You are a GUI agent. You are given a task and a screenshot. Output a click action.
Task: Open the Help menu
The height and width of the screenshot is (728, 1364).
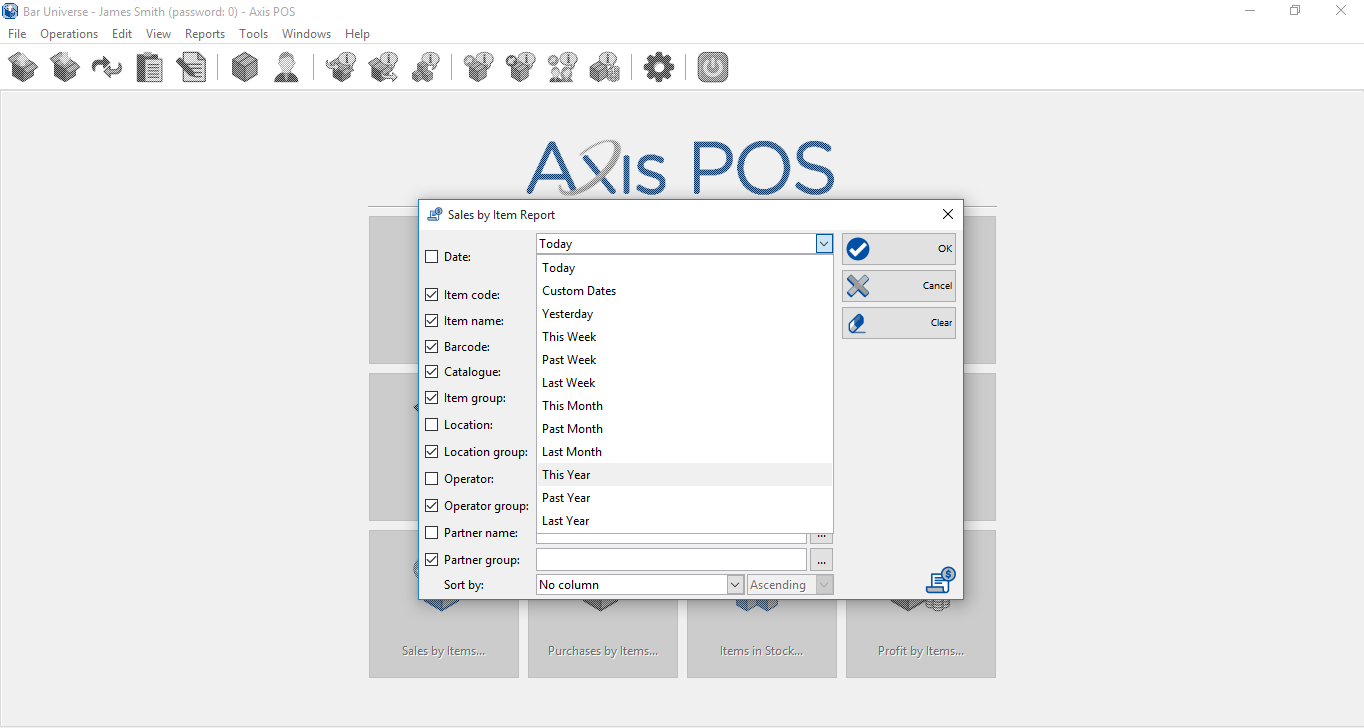pos(357,34)
